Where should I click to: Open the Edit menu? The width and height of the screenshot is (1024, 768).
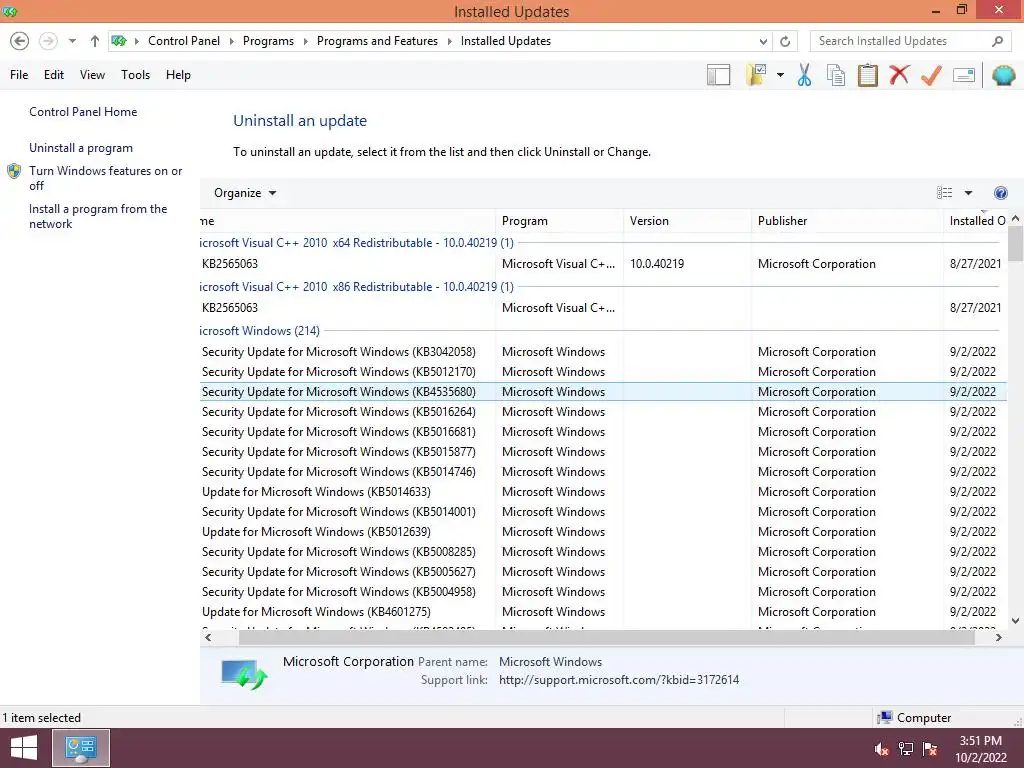coord(54,74)
